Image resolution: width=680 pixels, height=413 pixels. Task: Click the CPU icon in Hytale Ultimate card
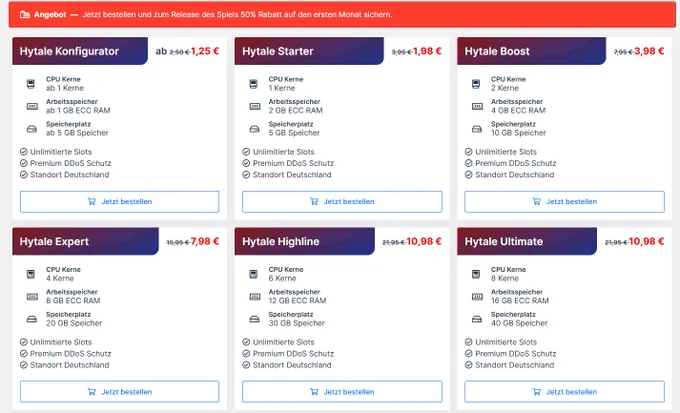(476, 274)
